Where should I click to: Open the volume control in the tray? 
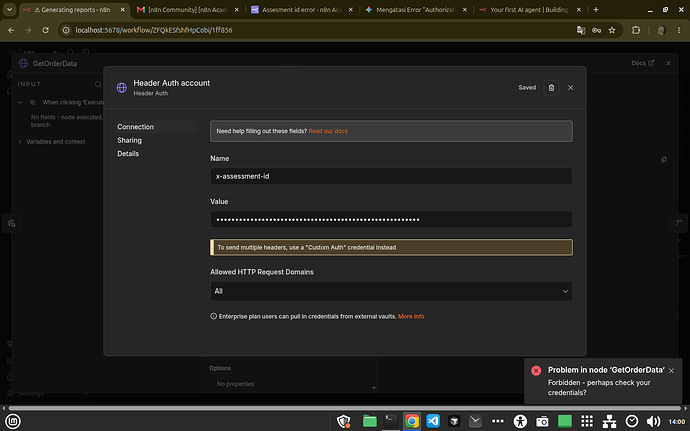(x=653, y=421)
